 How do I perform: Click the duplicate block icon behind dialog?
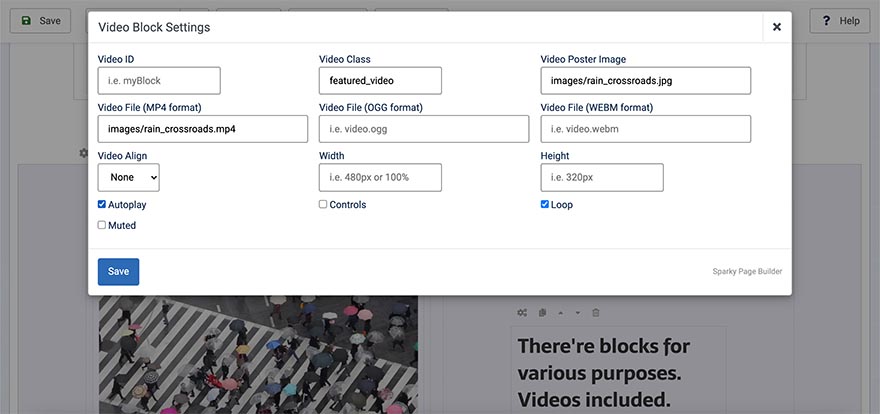click(x=542, y=312)
